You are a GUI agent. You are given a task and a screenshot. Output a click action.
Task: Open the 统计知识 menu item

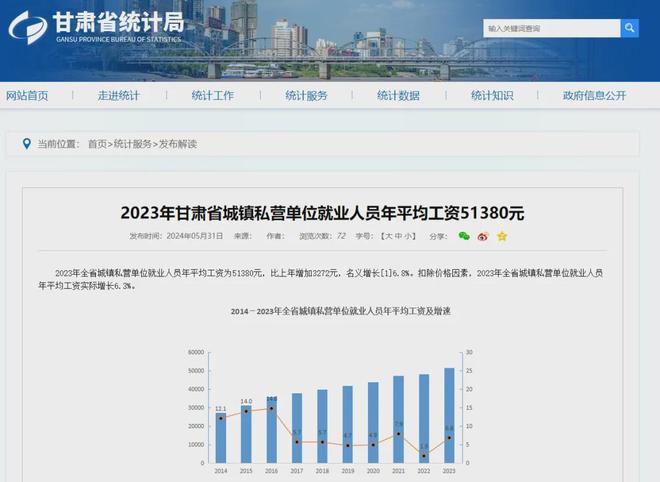point(492,96)
